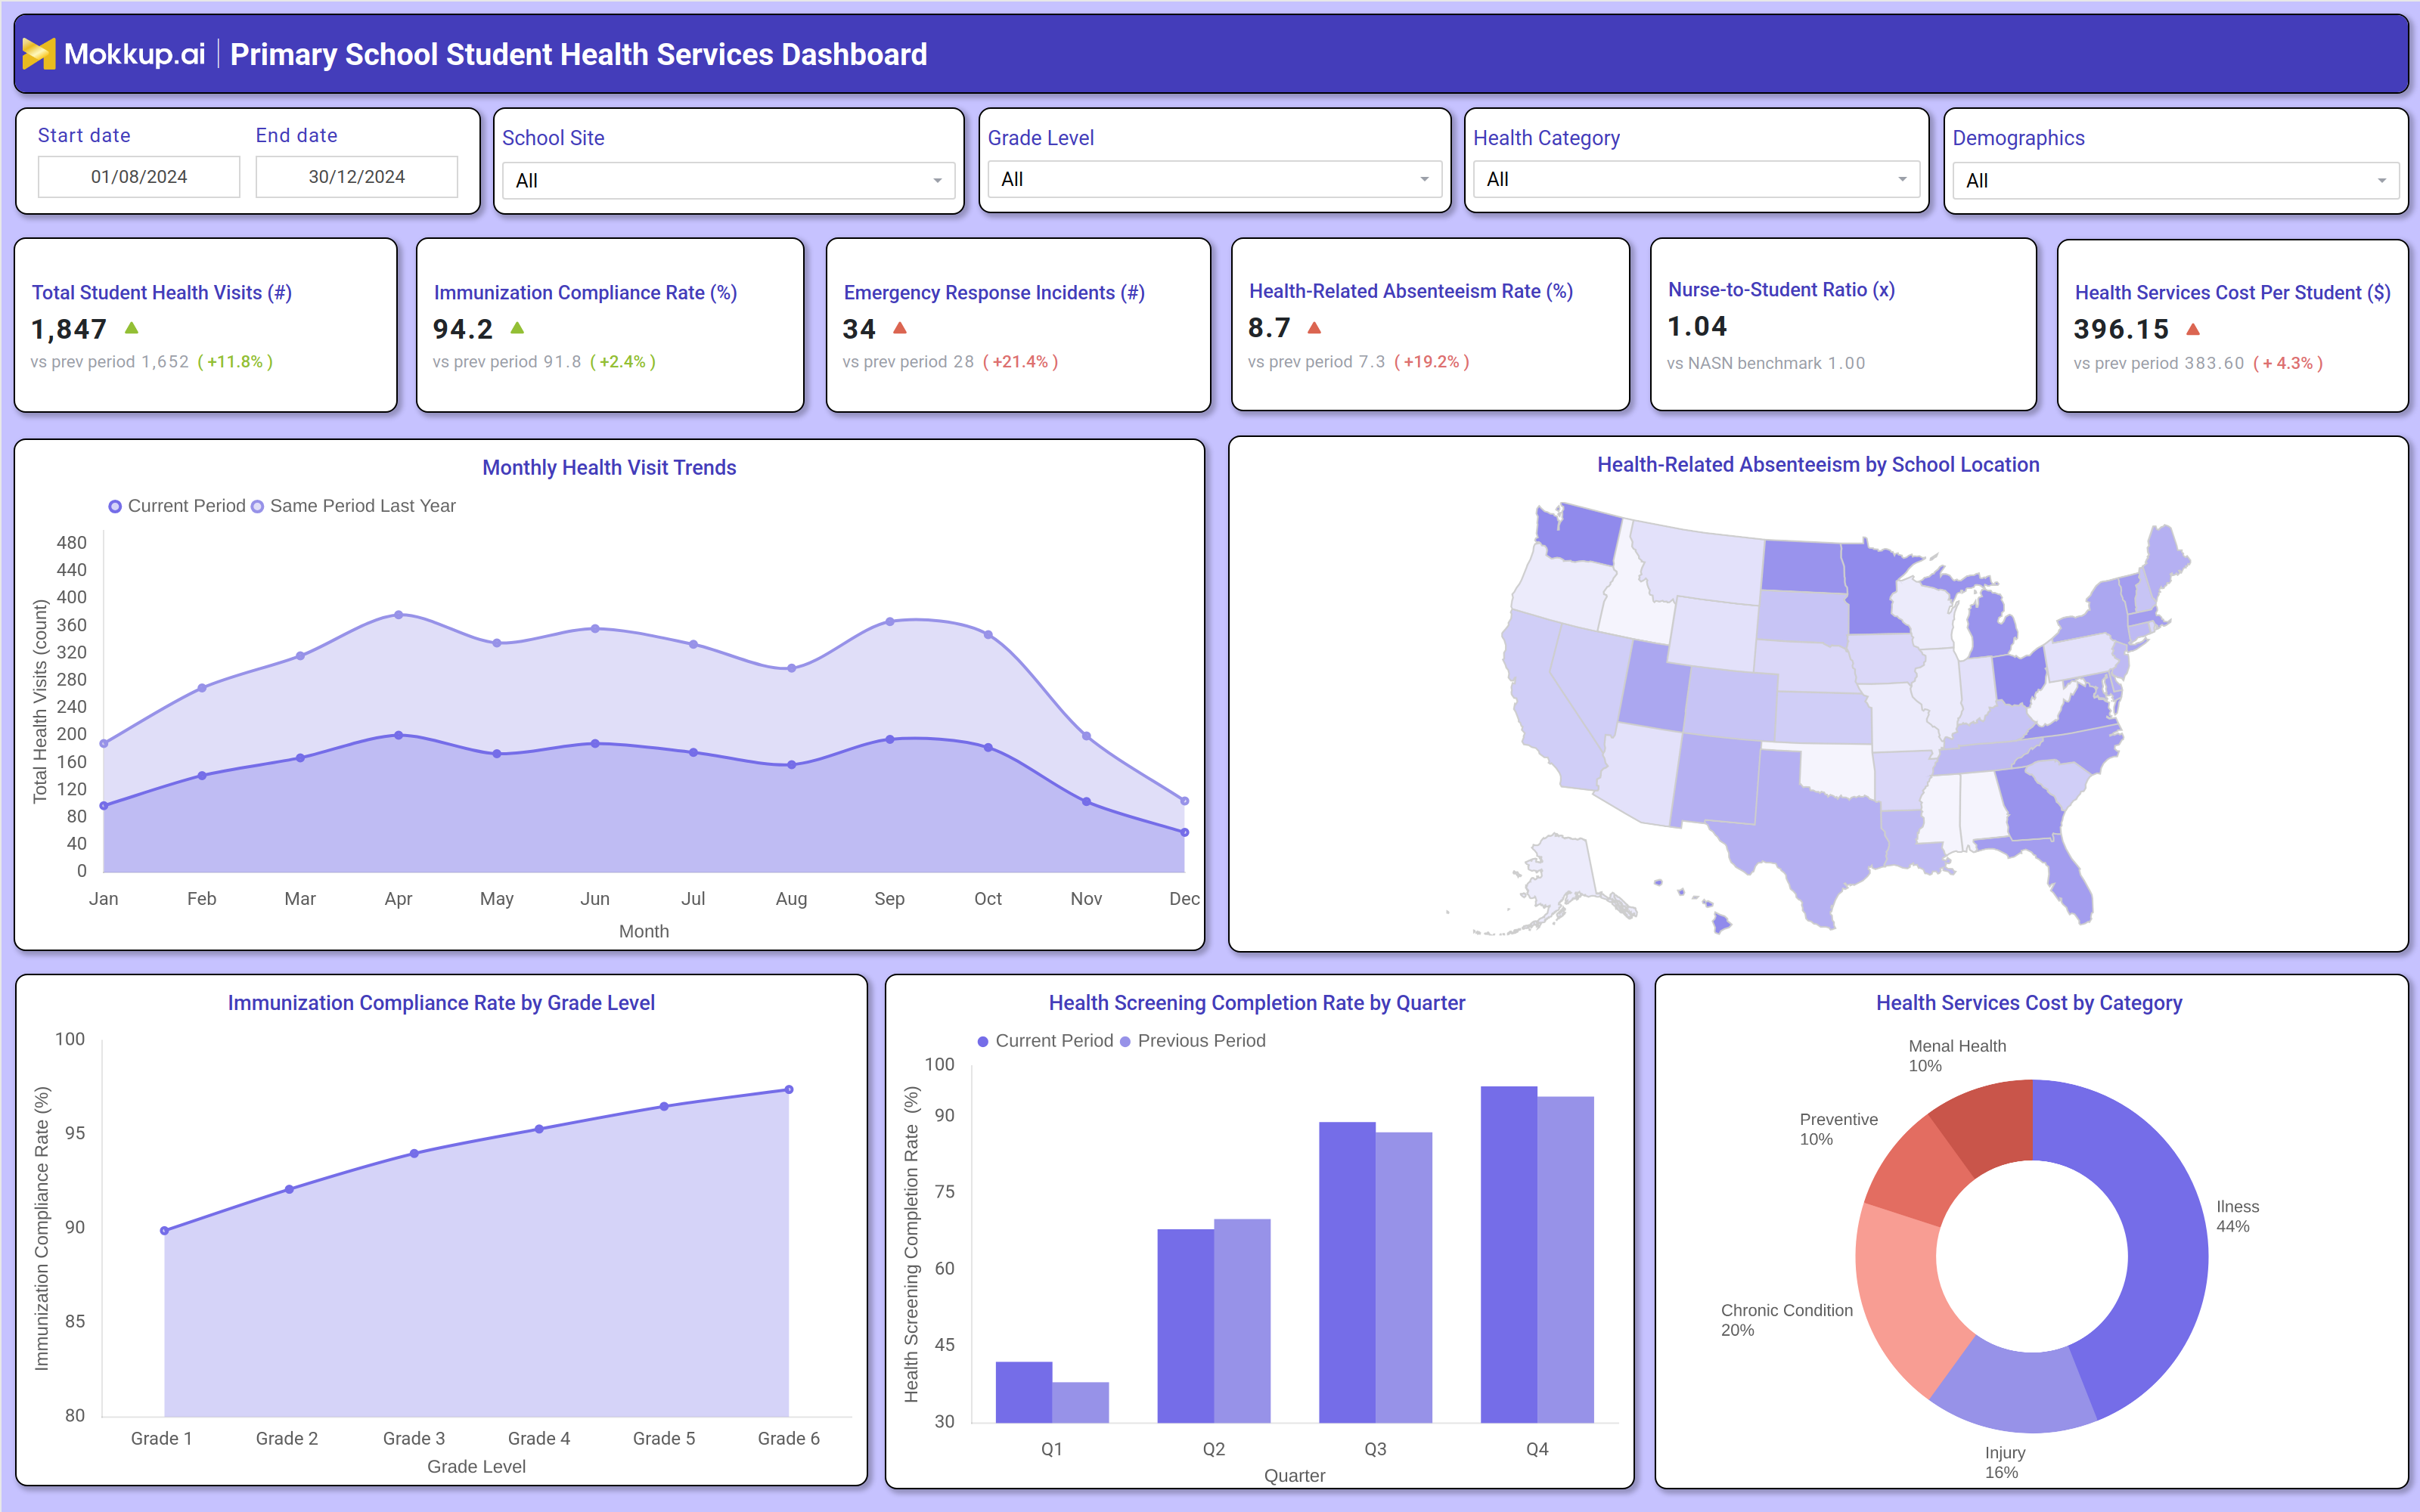Screen dimensions: 2420x1512
Task: Click the Sep point on Current Period line
Action: coord(890,740)
